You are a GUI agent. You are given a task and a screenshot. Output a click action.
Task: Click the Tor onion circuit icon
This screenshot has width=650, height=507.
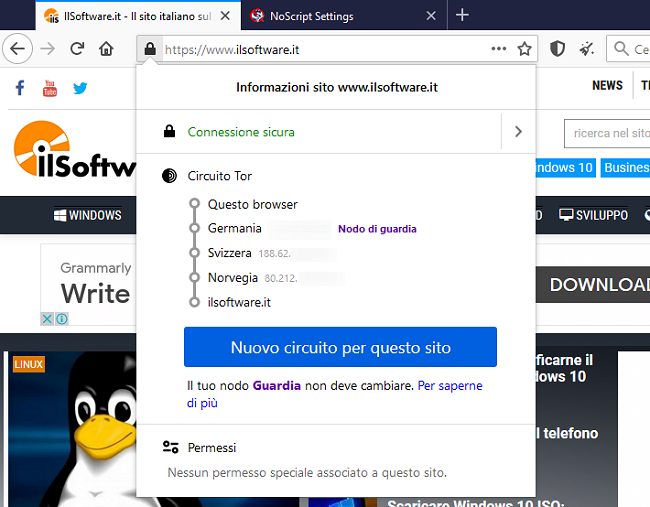pyautogui.click(x=169, y=176)
